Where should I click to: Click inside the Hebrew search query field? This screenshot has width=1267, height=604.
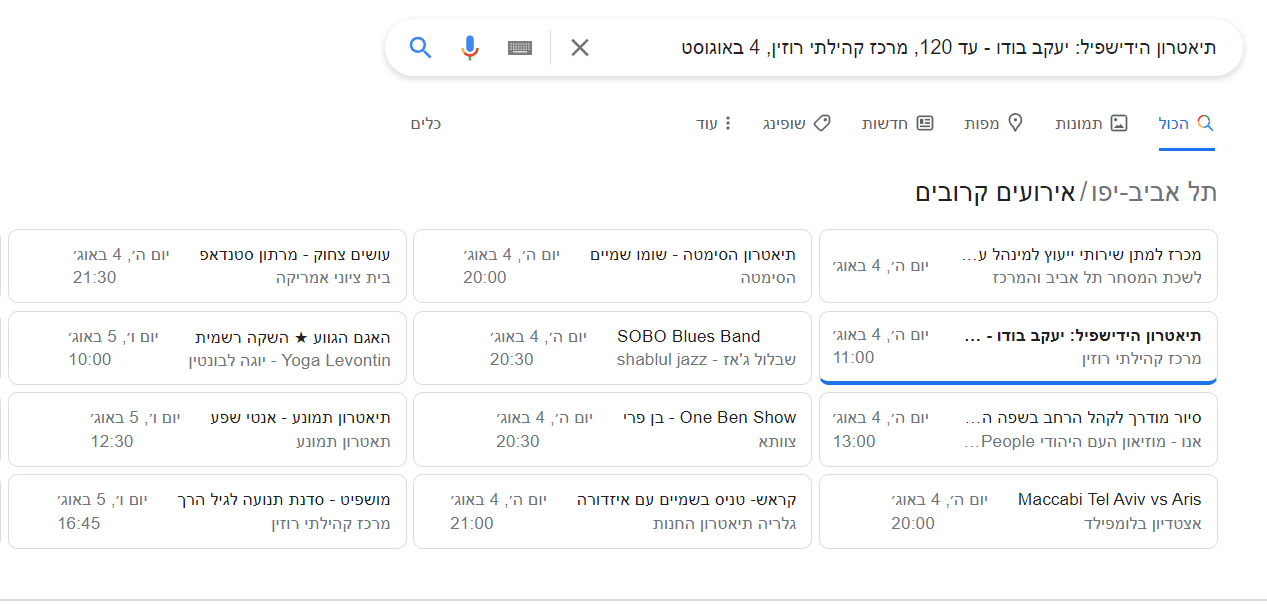point(949,48)
